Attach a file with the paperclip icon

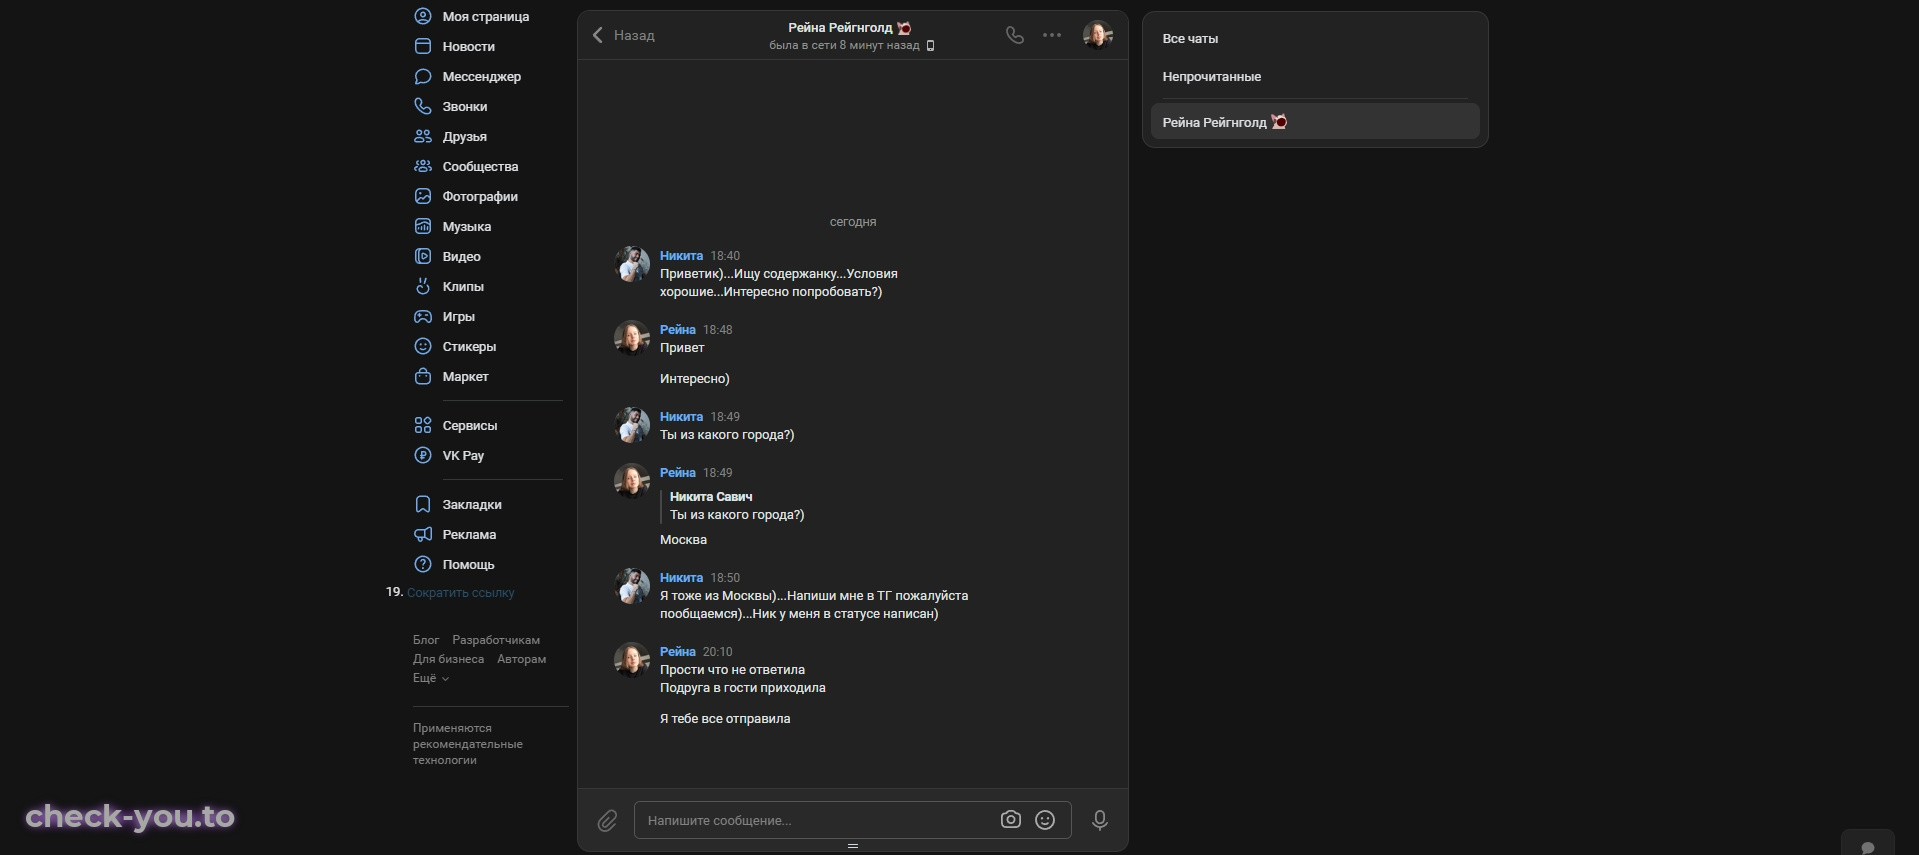[x=607, y=821]
